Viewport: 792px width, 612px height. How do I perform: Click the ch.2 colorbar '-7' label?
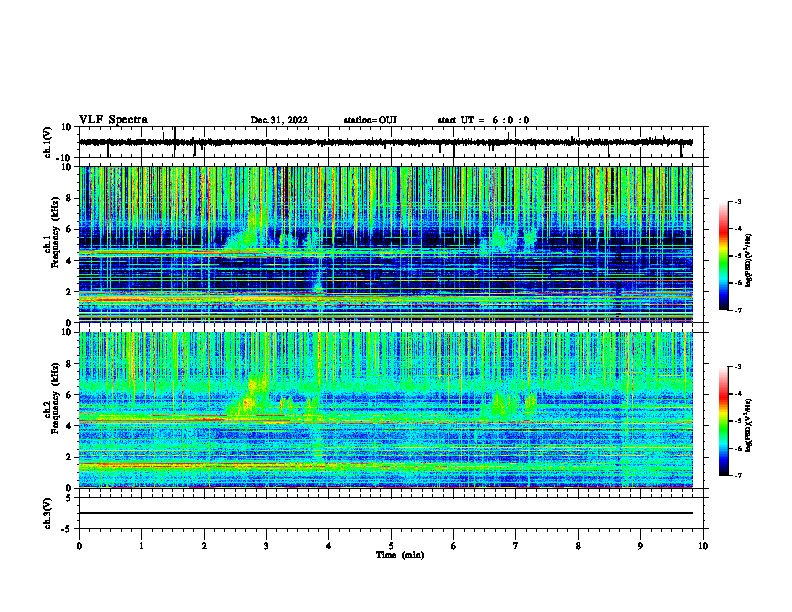[x=738, y=476]
